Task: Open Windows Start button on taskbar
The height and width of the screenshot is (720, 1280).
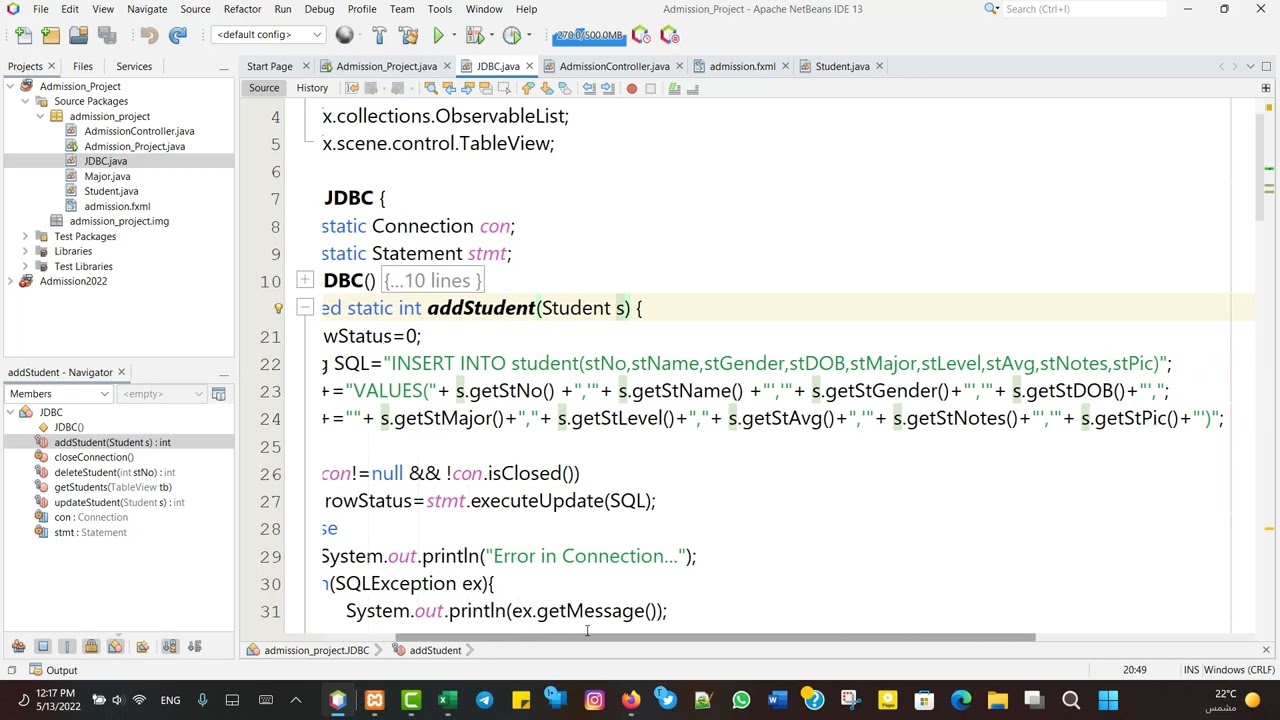Action: (1108, 700)
